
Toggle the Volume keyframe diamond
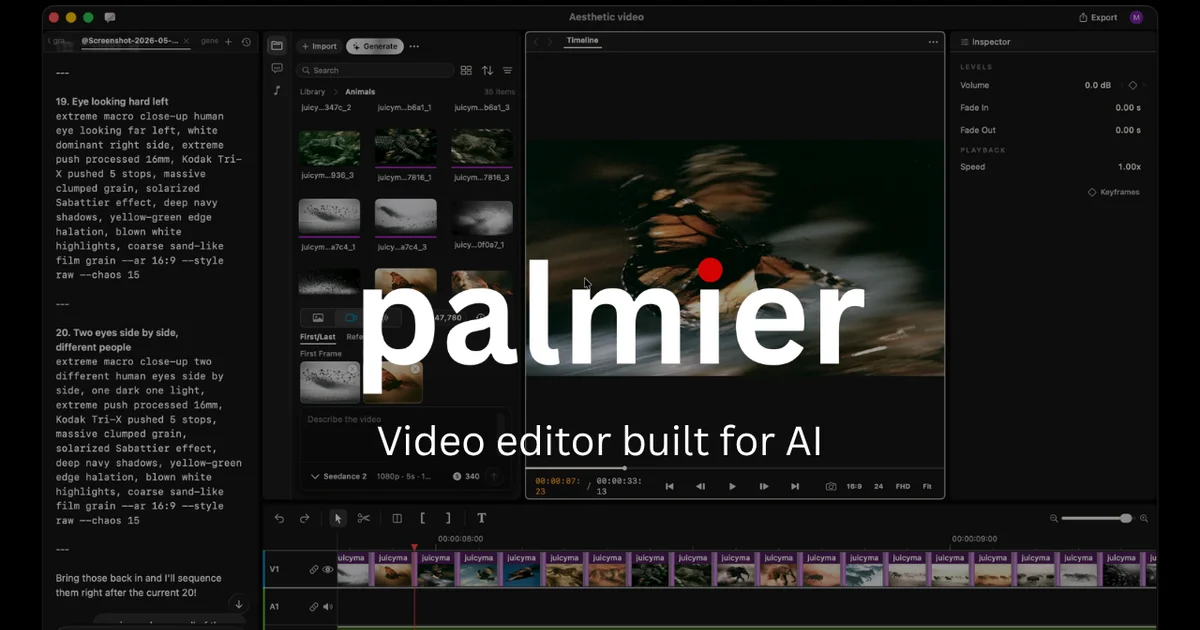tap(1132, 85)
